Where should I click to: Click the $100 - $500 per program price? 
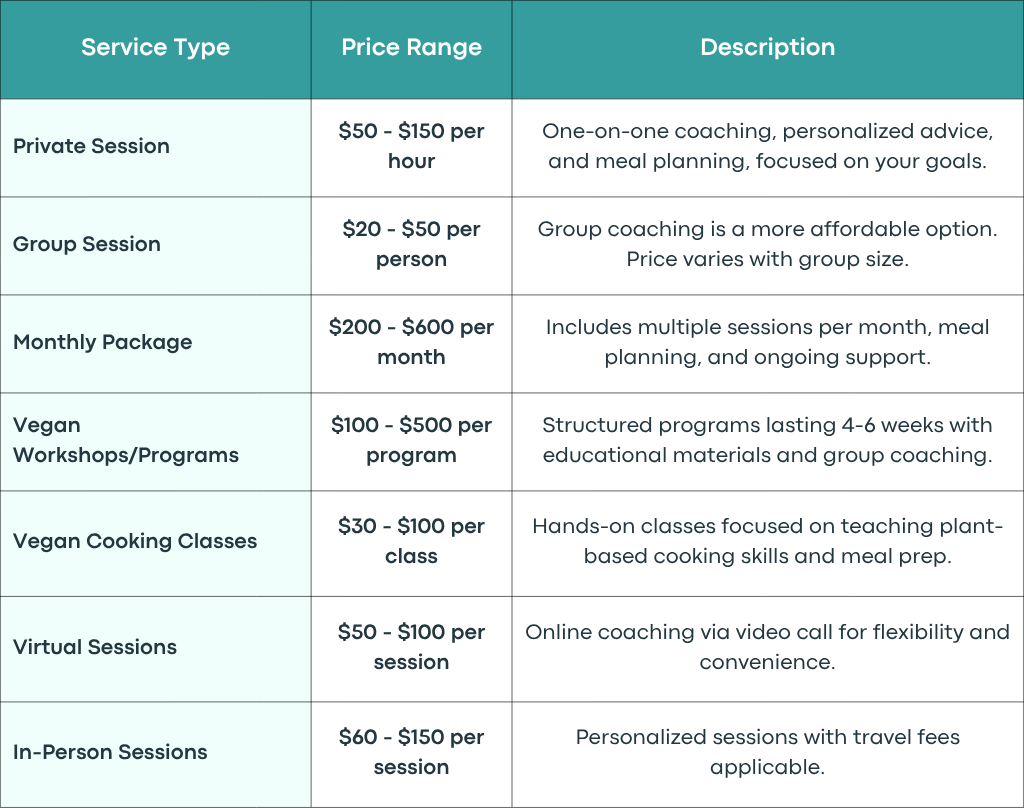pyautogui.click(x=411, y=440)
